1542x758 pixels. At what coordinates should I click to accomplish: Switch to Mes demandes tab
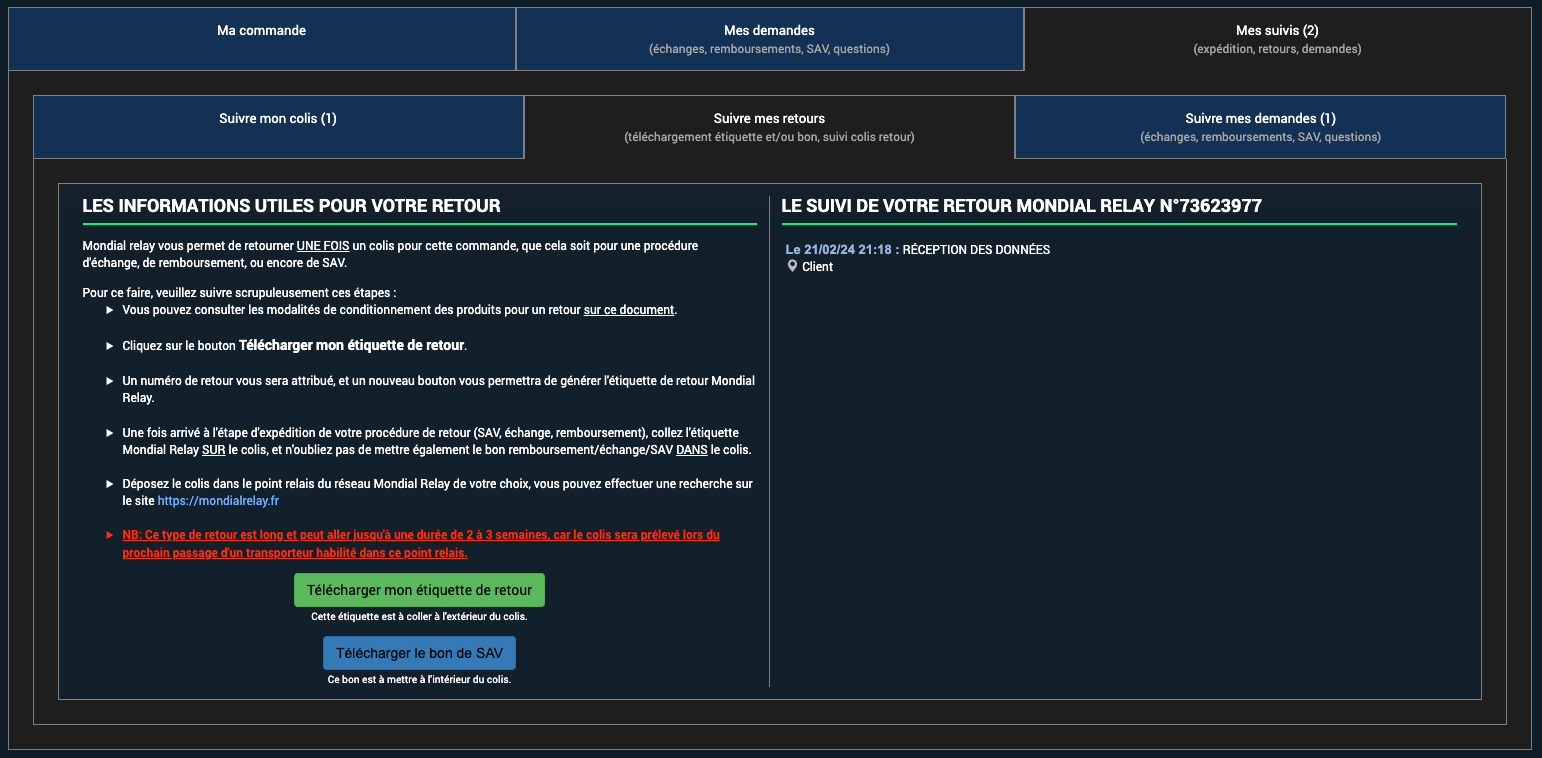tap(769, 39)
